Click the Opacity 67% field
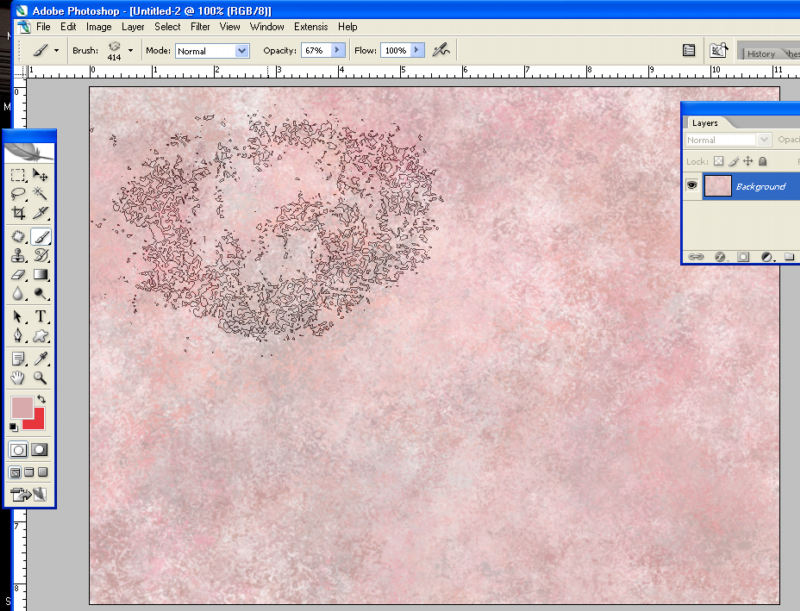 point(316,50)
